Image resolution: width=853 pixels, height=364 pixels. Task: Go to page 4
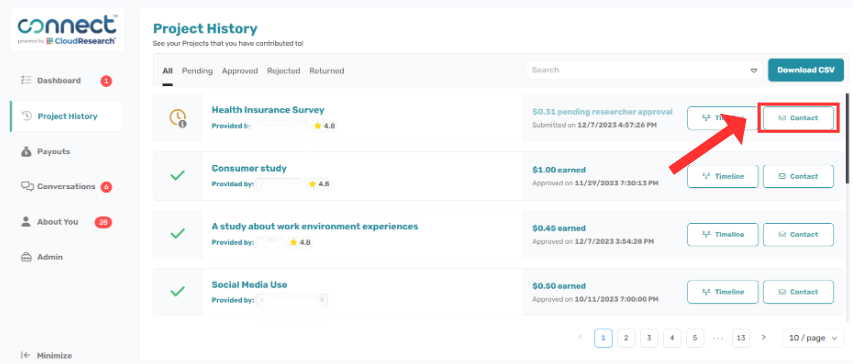tap(672, 338)
